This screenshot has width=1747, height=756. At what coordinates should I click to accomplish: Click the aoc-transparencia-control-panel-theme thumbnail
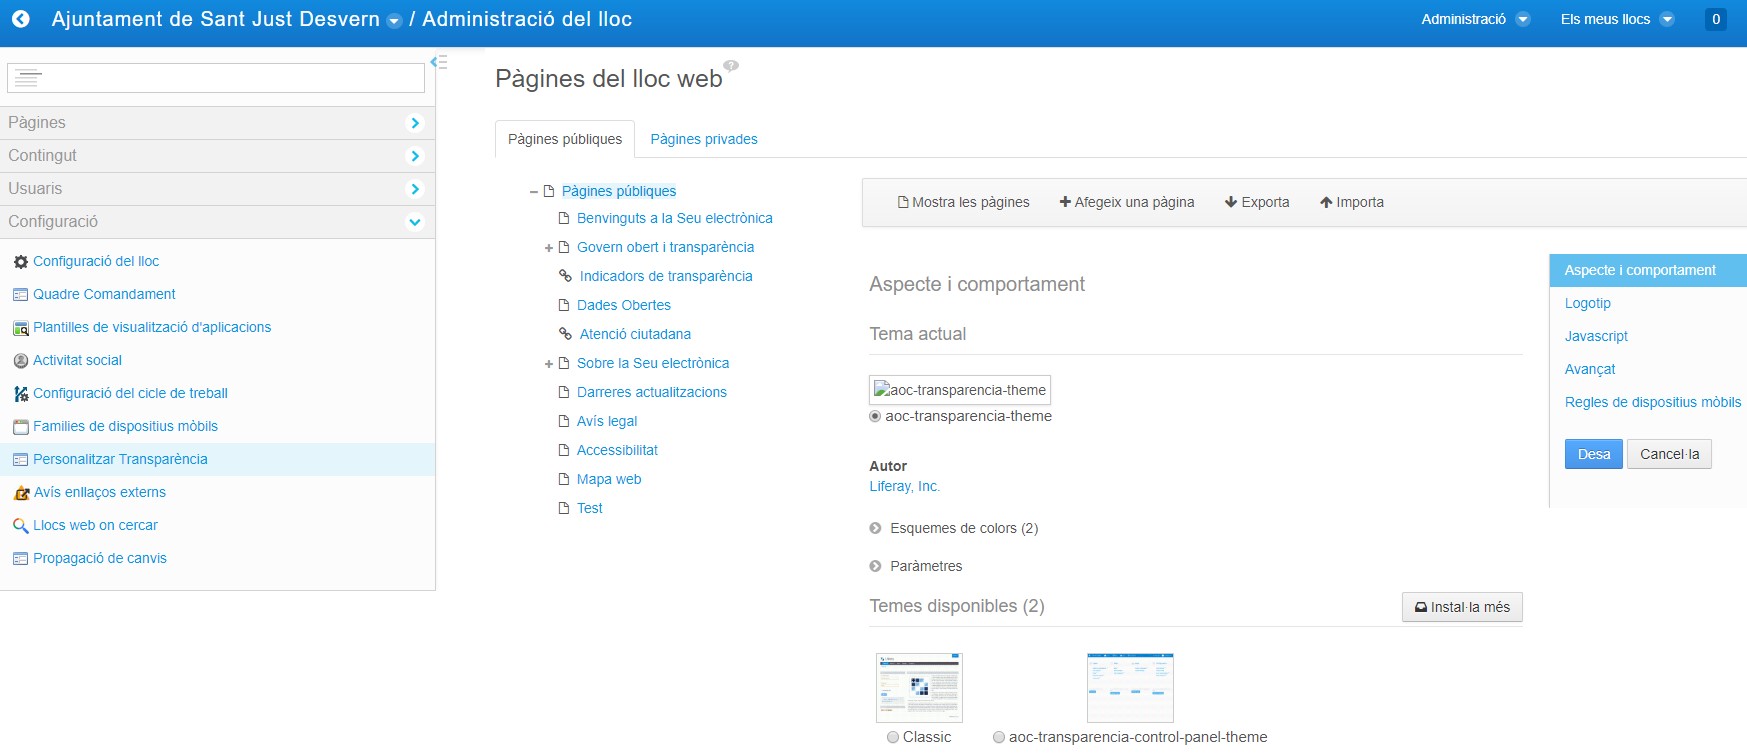point(1130,688)
